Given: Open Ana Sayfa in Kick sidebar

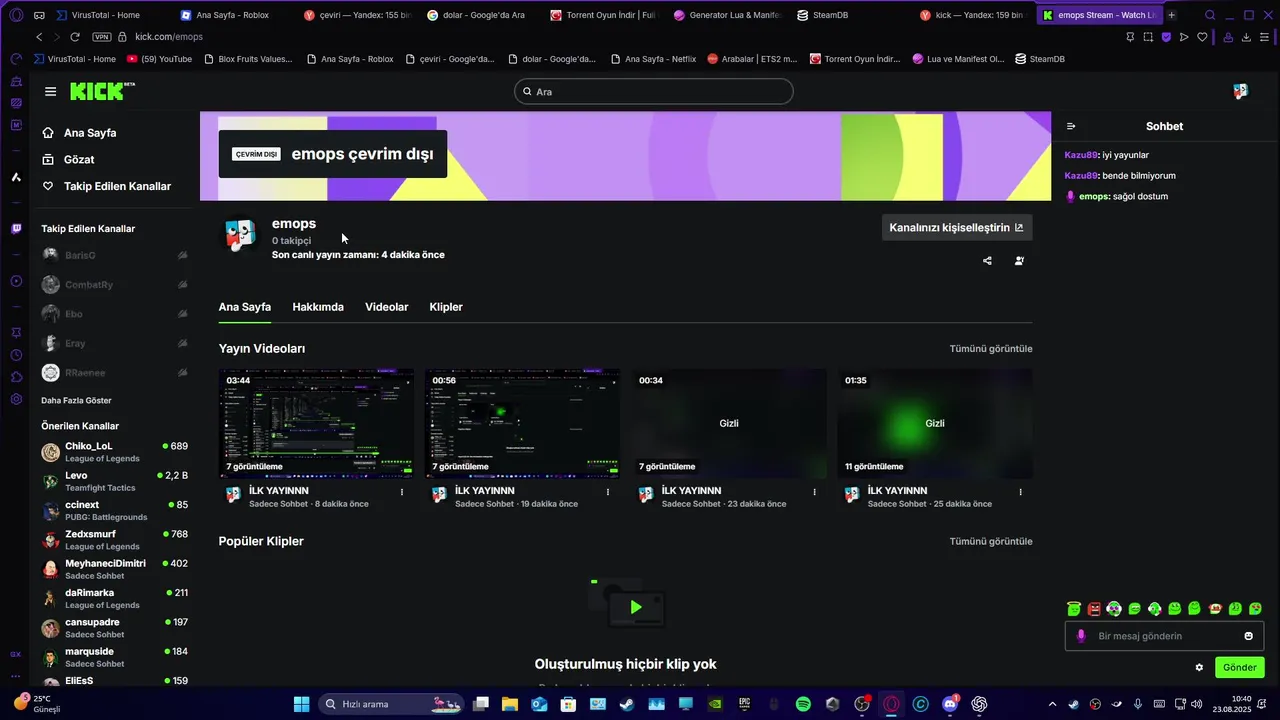Looking at the screenshot, I should click(90, 133).
